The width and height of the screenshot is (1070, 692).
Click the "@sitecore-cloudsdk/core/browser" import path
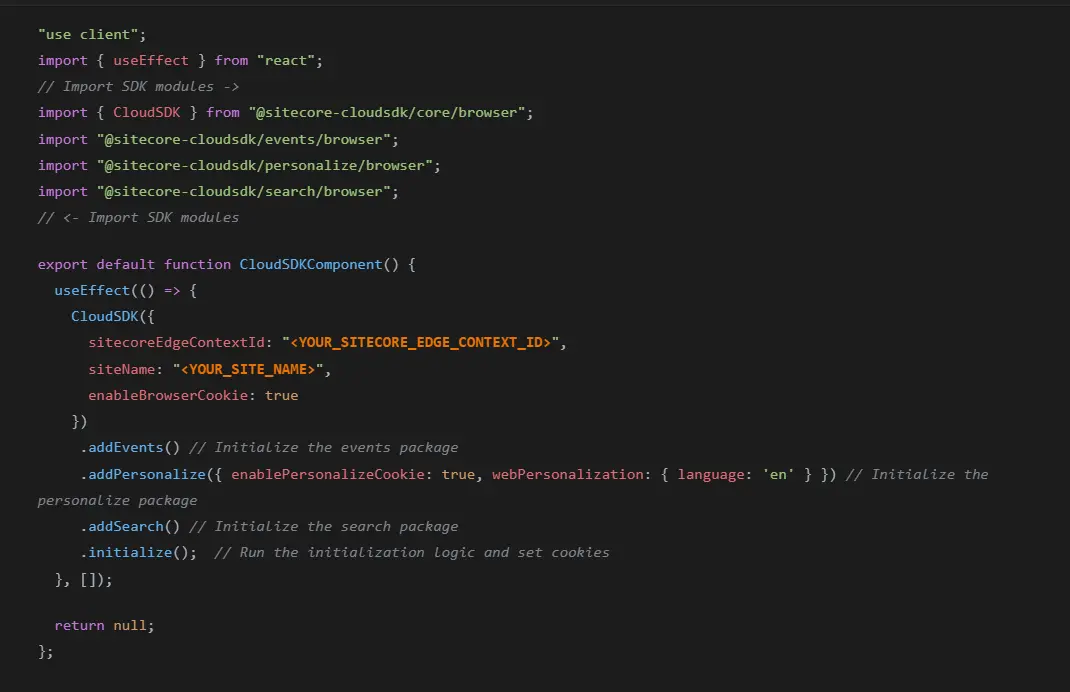(x=387, y=113)
